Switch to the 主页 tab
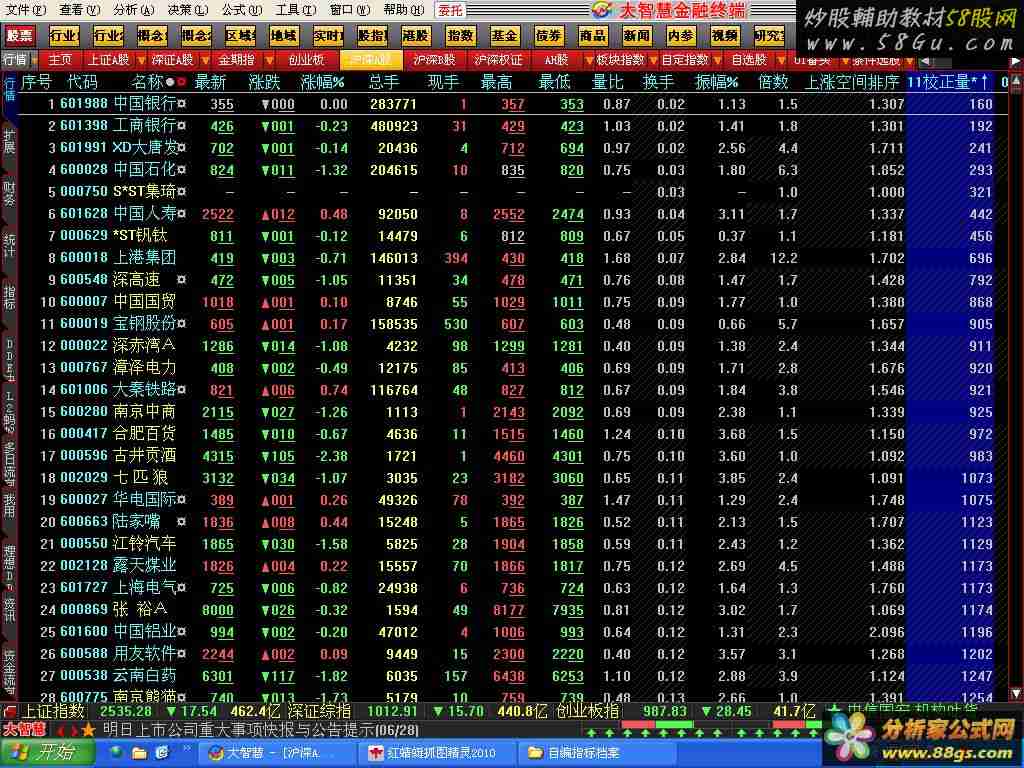 point(59,60)
